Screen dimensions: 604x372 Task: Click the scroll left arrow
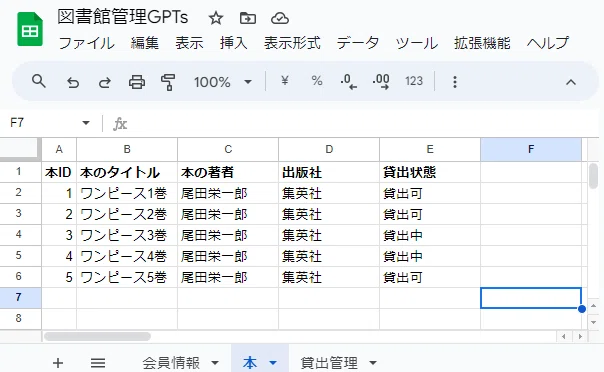click(564, 337)
